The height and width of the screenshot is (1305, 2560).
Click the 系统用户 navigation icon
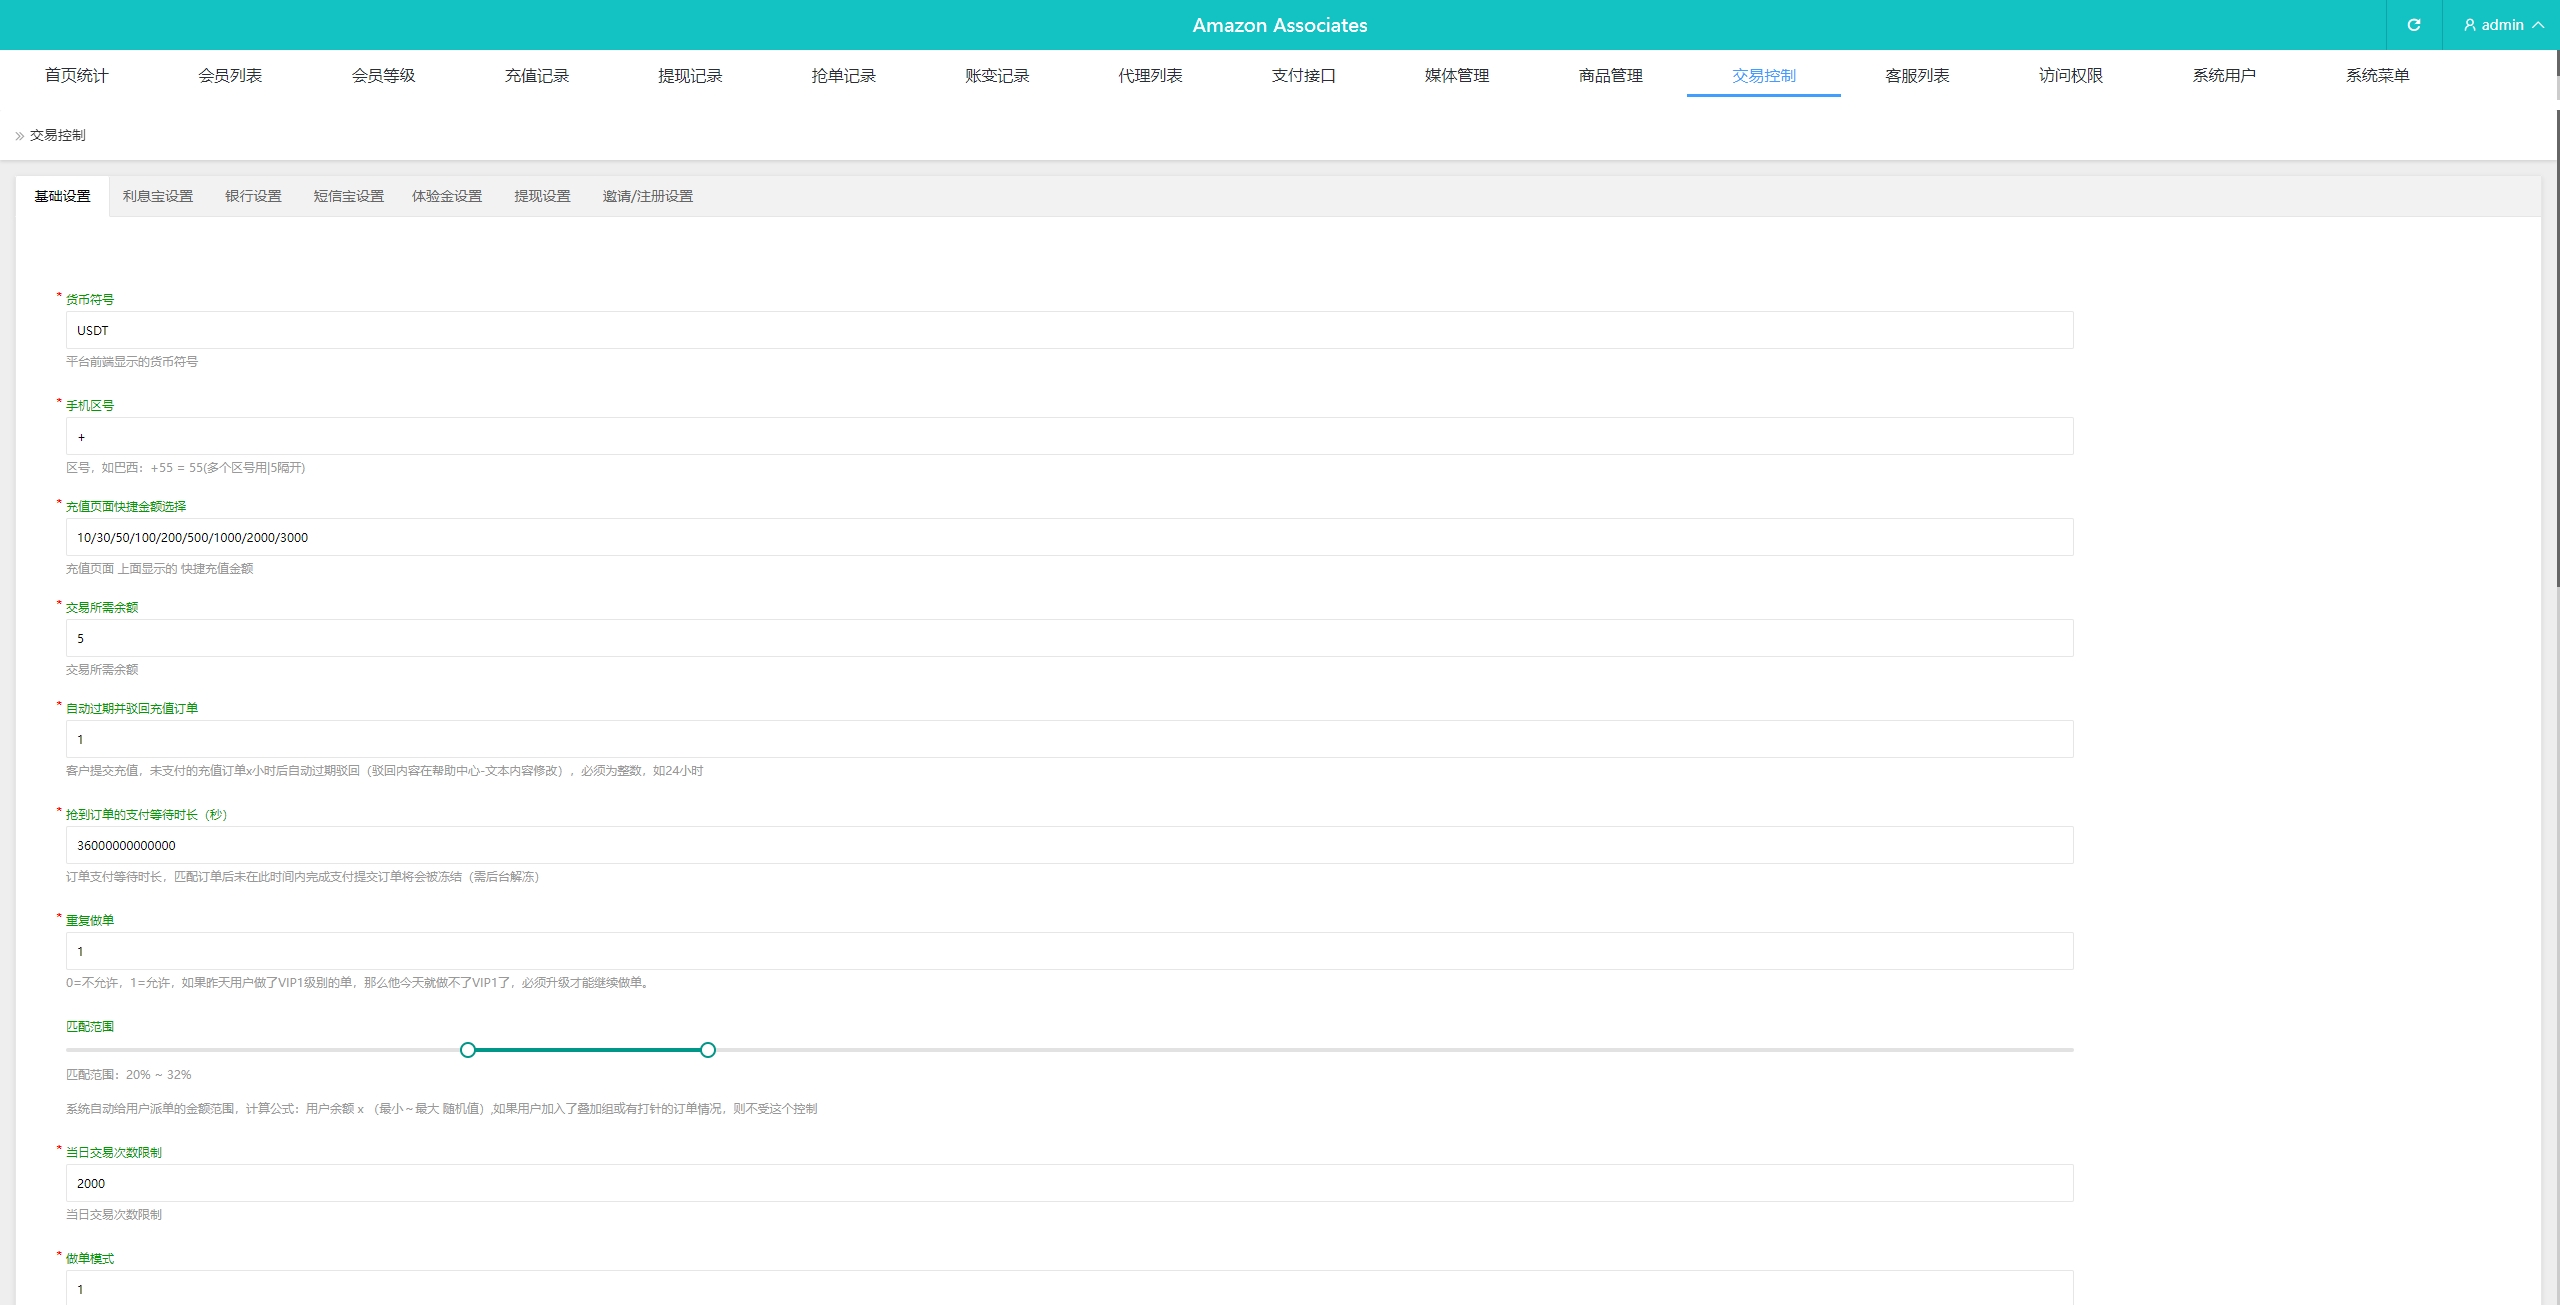coord(2225,75)
